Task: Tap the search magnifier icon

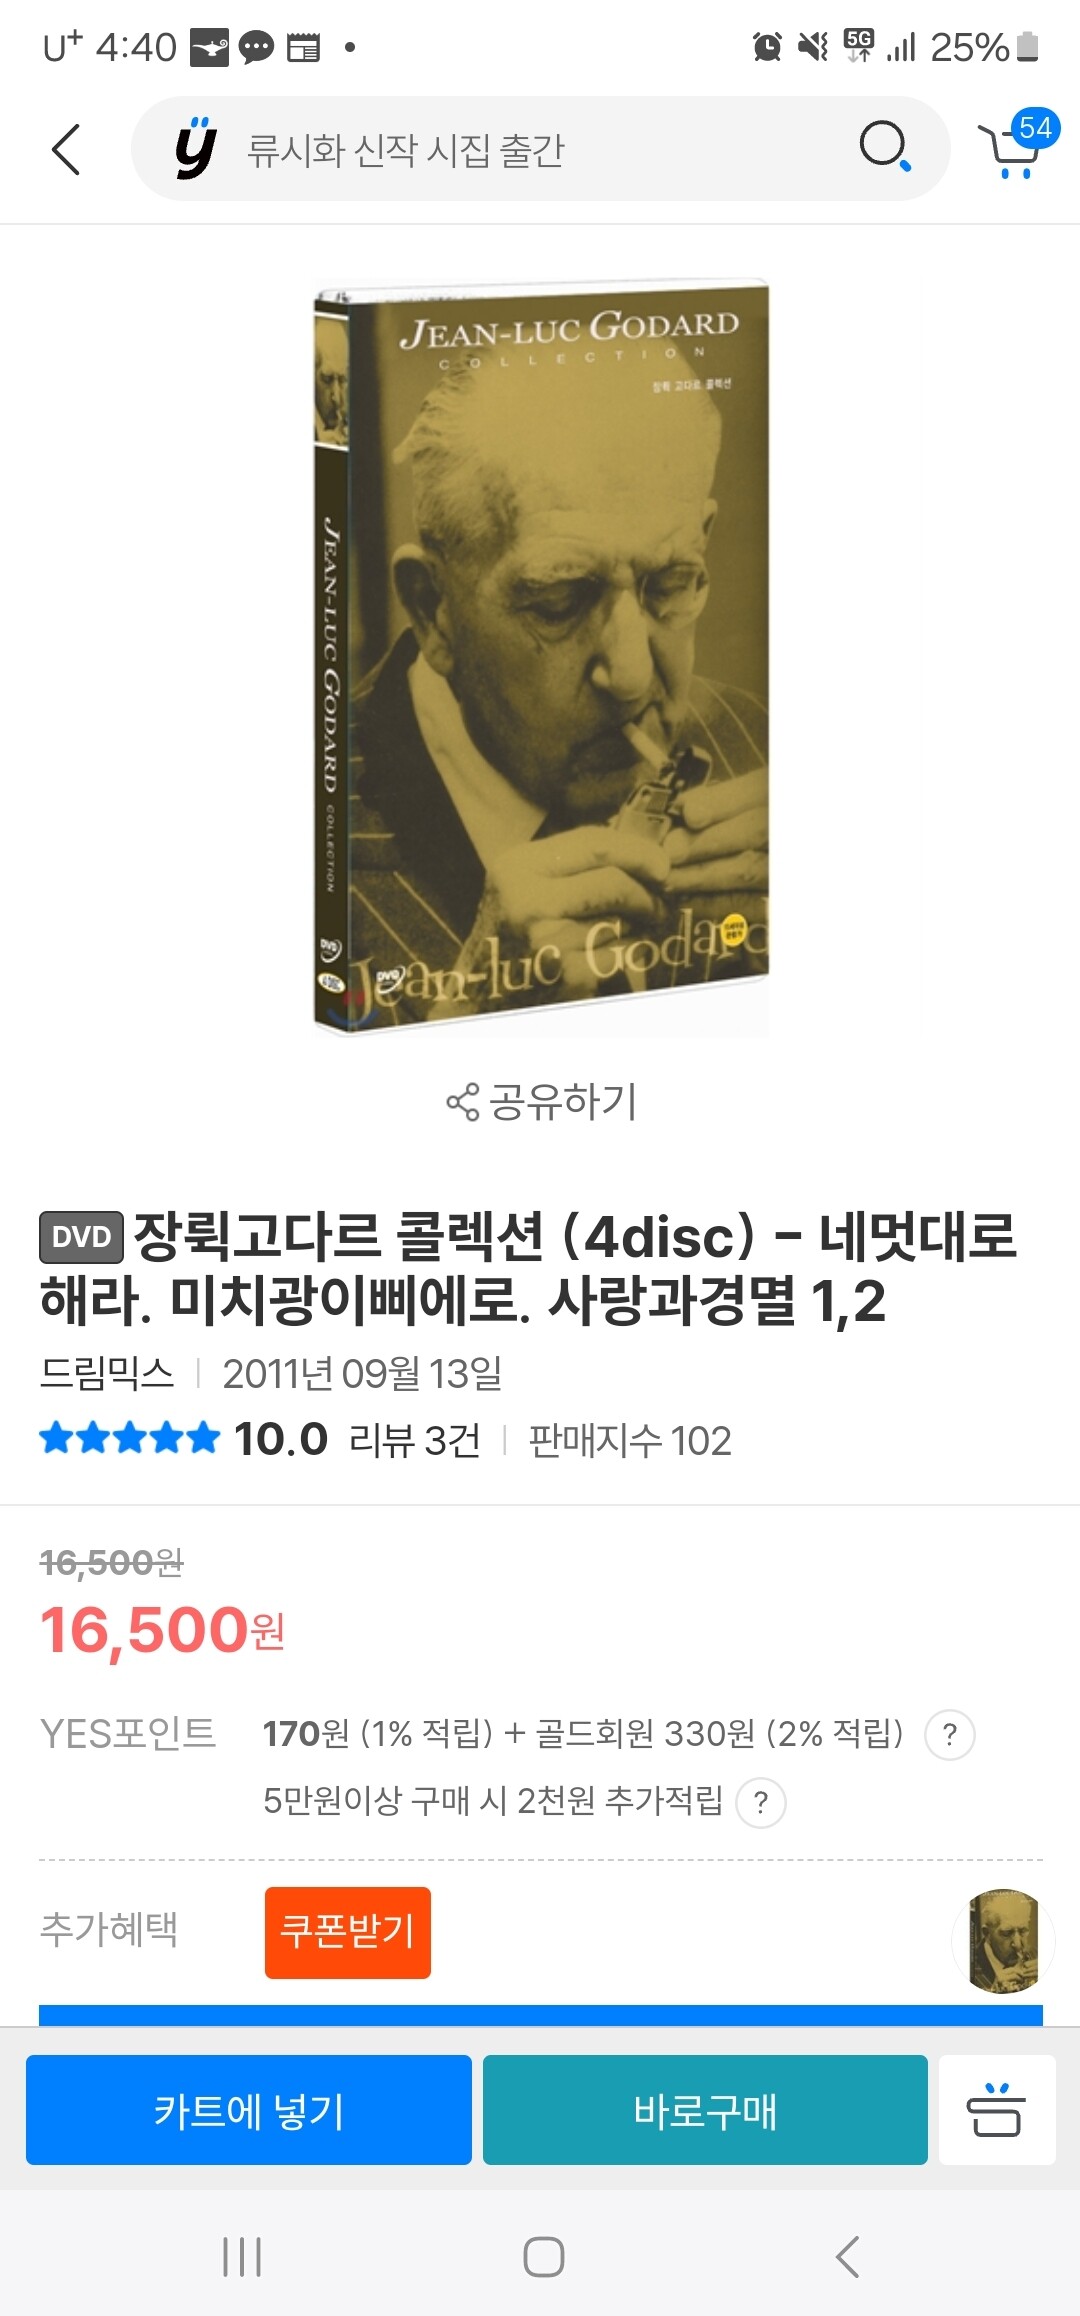Action: pyautogui.click(x=885, y=147)
